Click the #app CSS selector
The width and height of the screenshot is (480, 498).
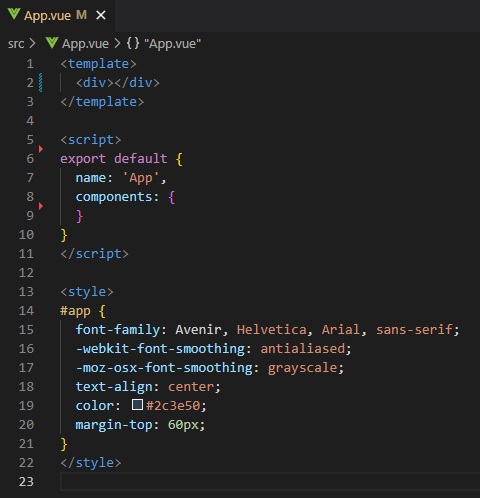point(75,311)
